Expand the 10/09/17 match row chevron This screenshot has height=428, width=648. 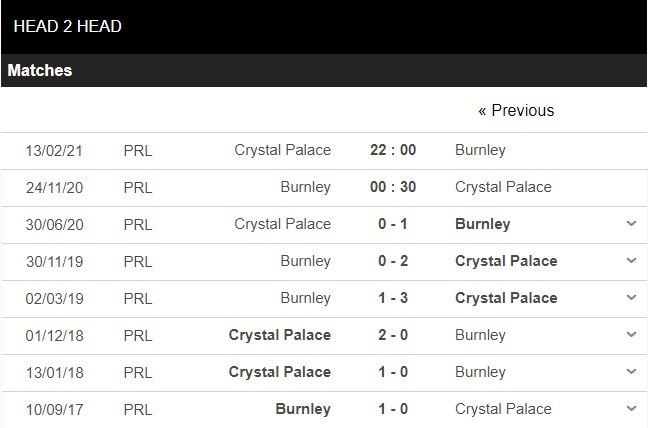point(631,409)
